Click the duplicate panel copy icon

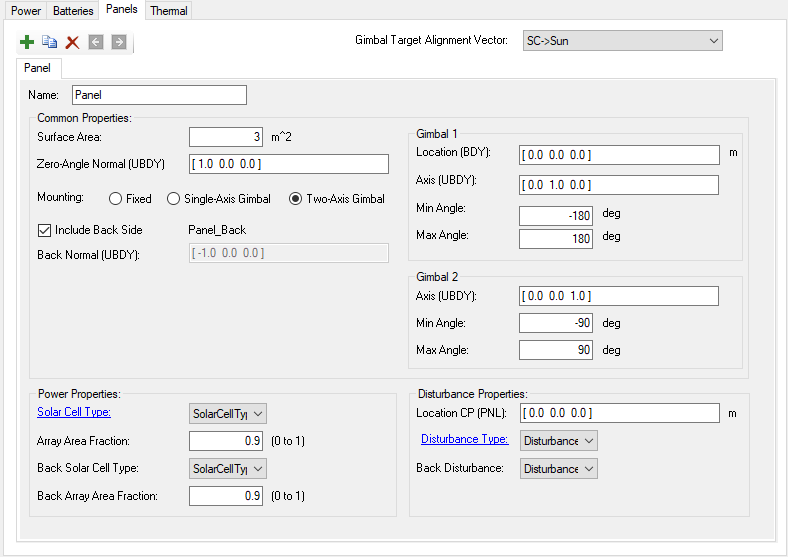click(x=50, y=42)
